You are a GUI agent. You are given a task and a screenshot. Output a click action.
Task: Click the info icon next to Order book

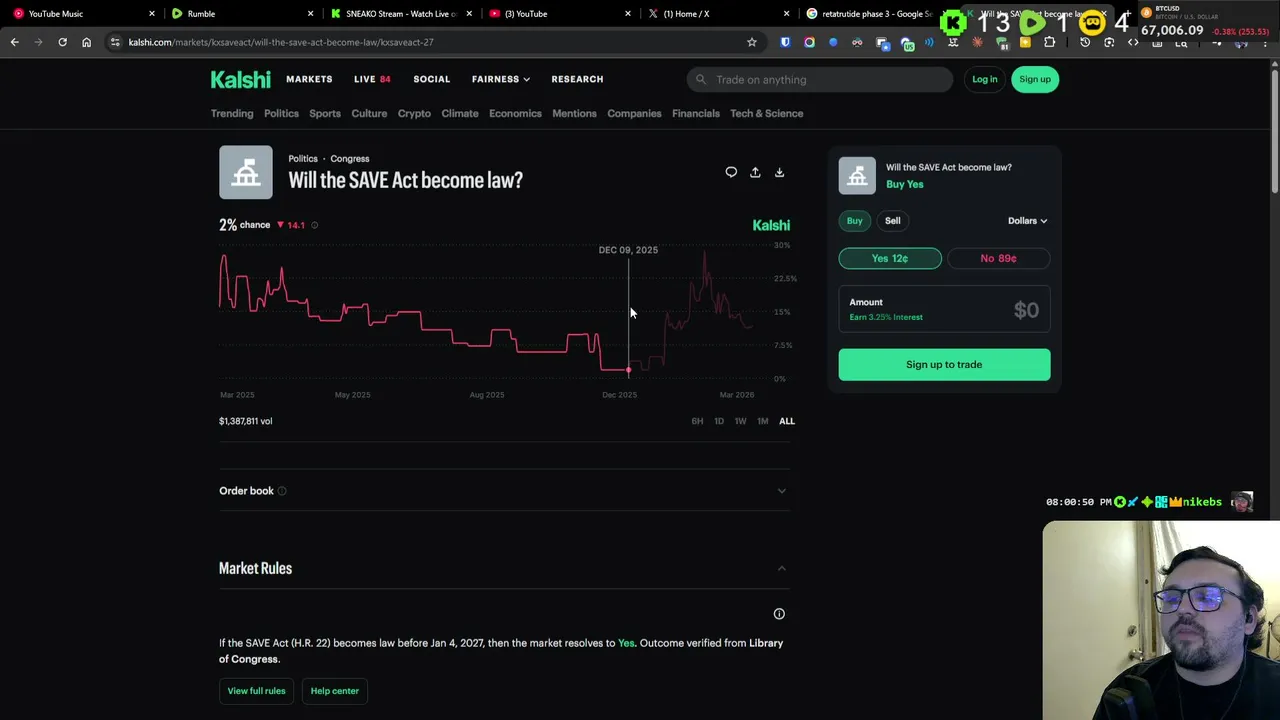pos(282,491)
